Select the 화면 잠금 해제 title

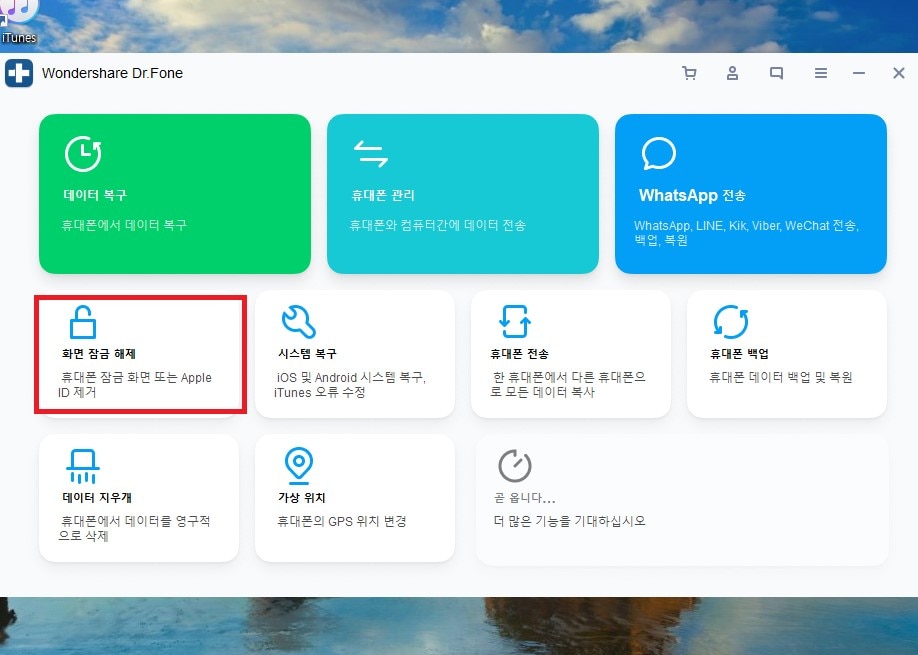(x=98, y=354)
